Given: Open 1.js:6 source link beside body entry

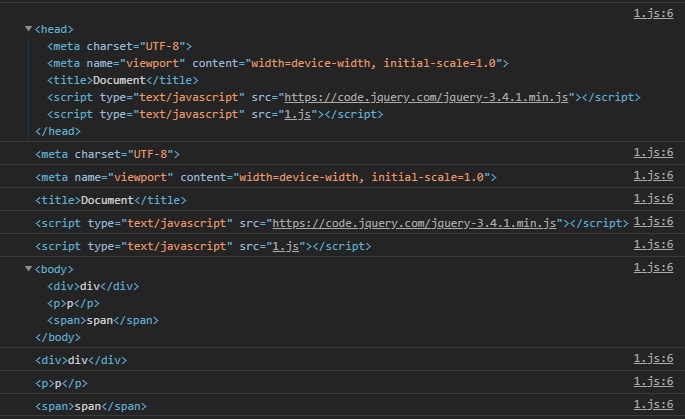Looking at the screenshot, I should 653,267.
